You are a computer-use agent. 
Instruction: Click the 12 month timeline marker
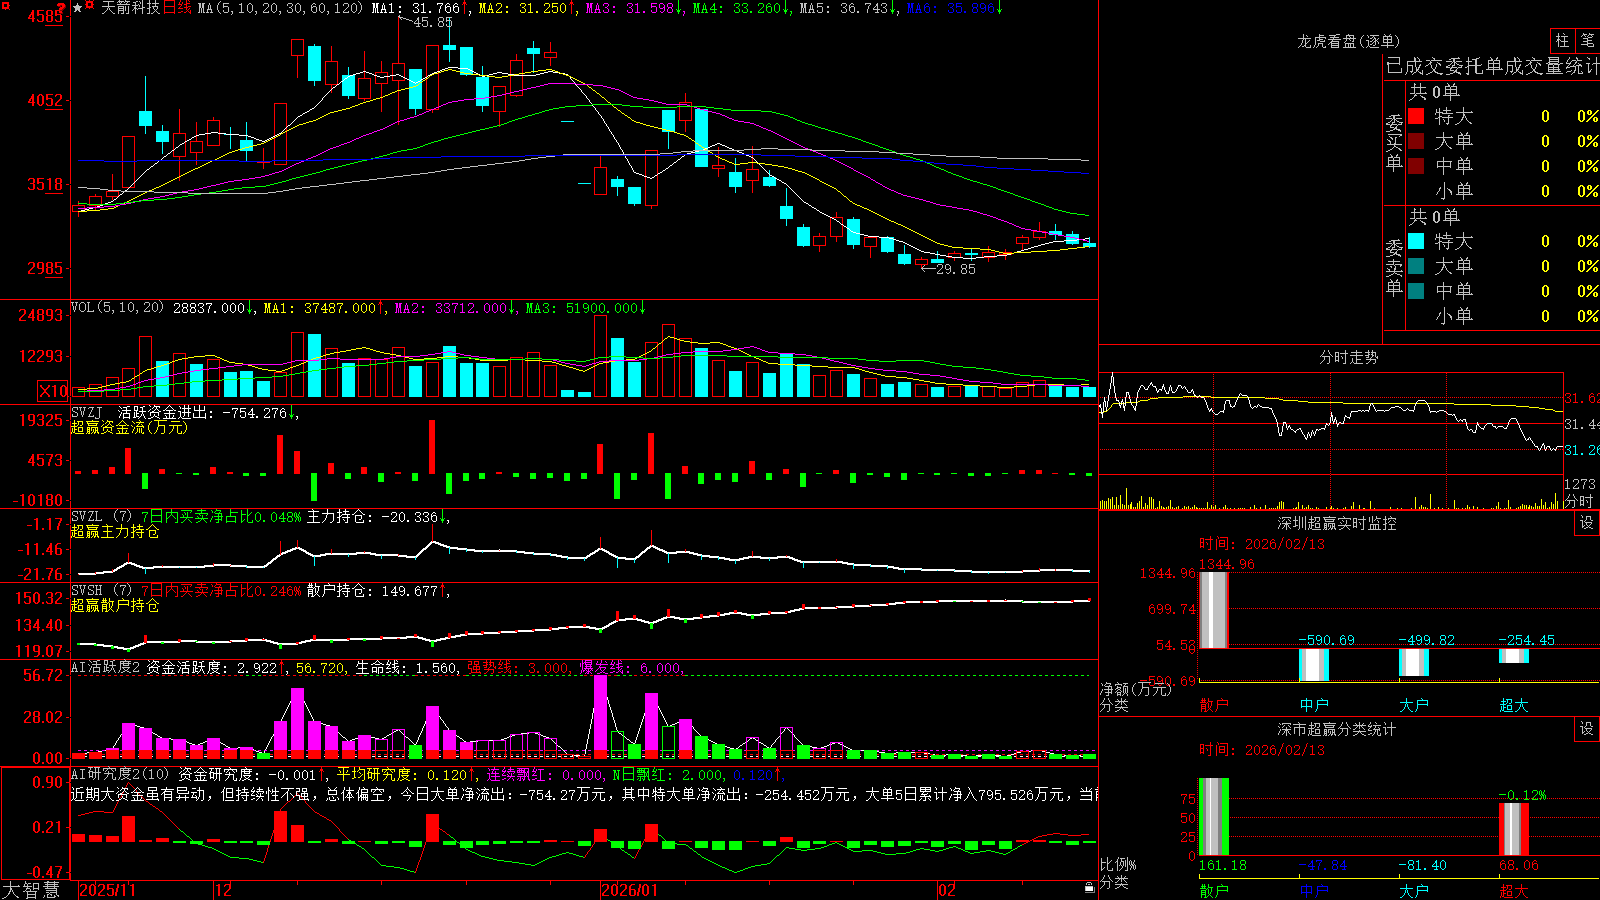pyautogui.click(x=223, y=890)
